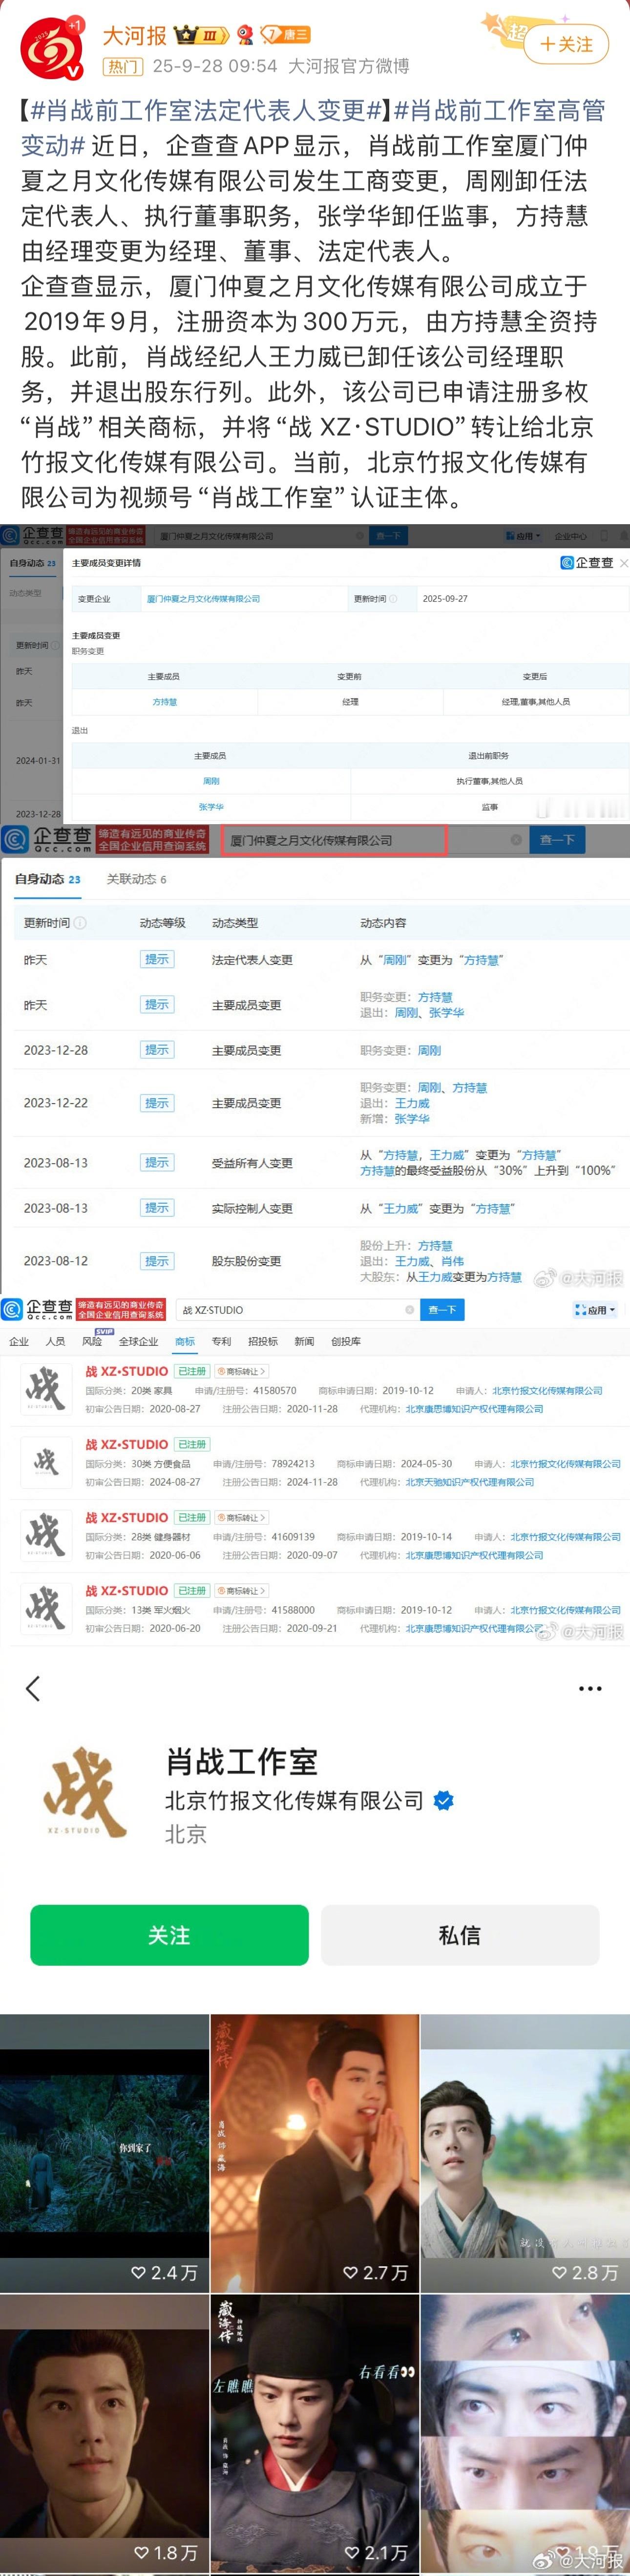This screenshot has height=2576, width=630.
Task: Switch to the 关联动态 6 tab
Action: [137, 879]
